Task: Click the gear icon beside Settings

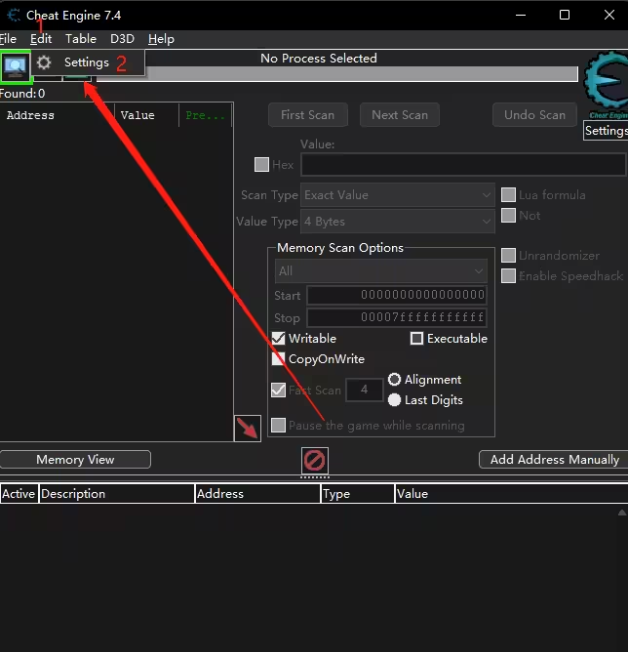Action: click(x=44, y=63)
